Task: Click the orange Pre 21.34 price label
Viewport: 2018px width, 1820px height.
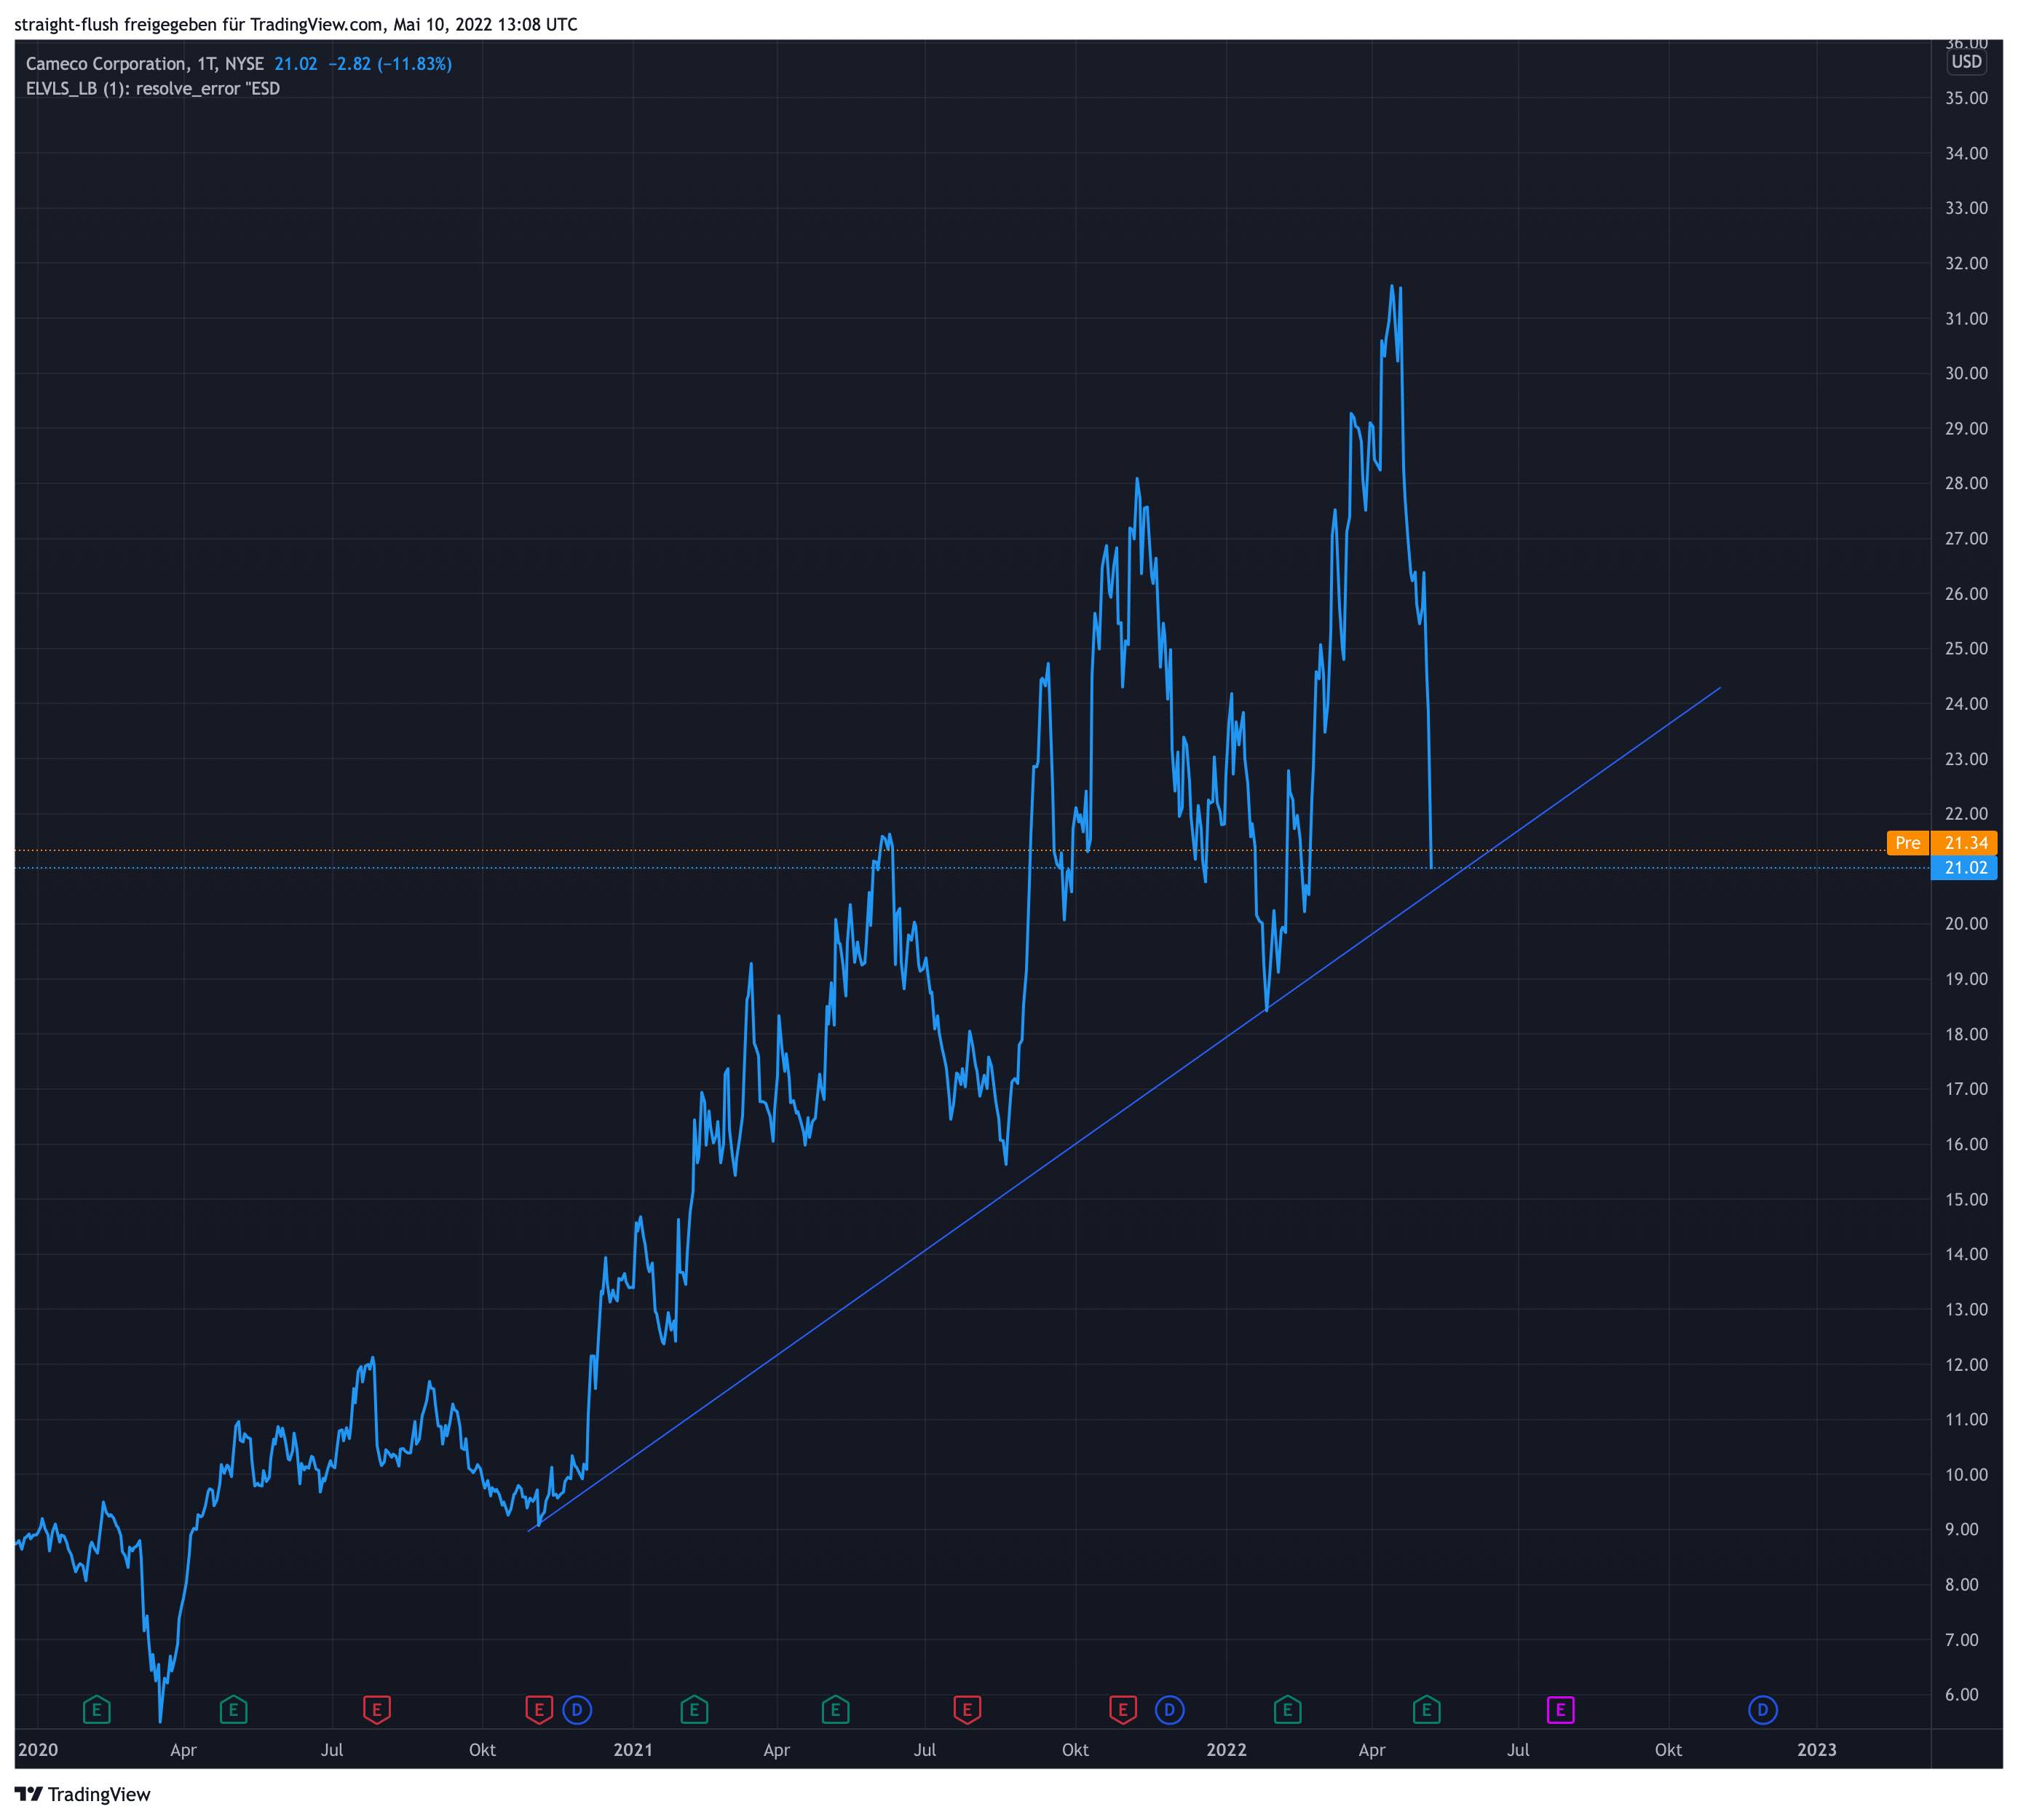Action: (x=1945, y=843)
